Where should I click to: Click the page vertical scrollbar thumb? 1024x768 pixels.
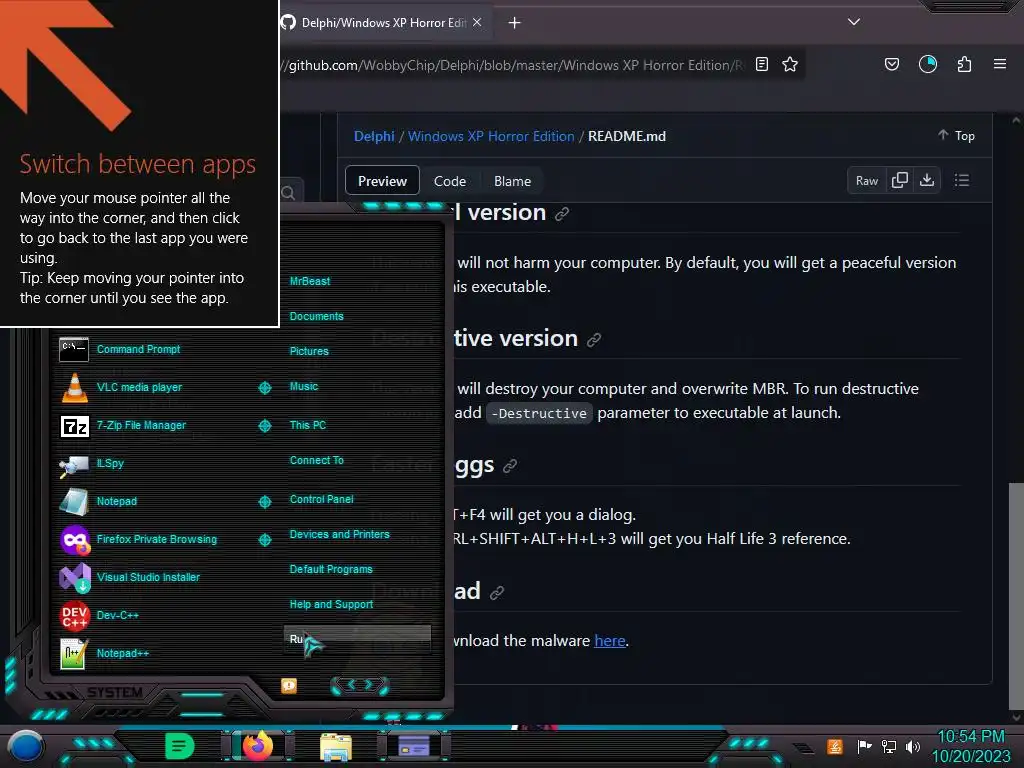1016,596
